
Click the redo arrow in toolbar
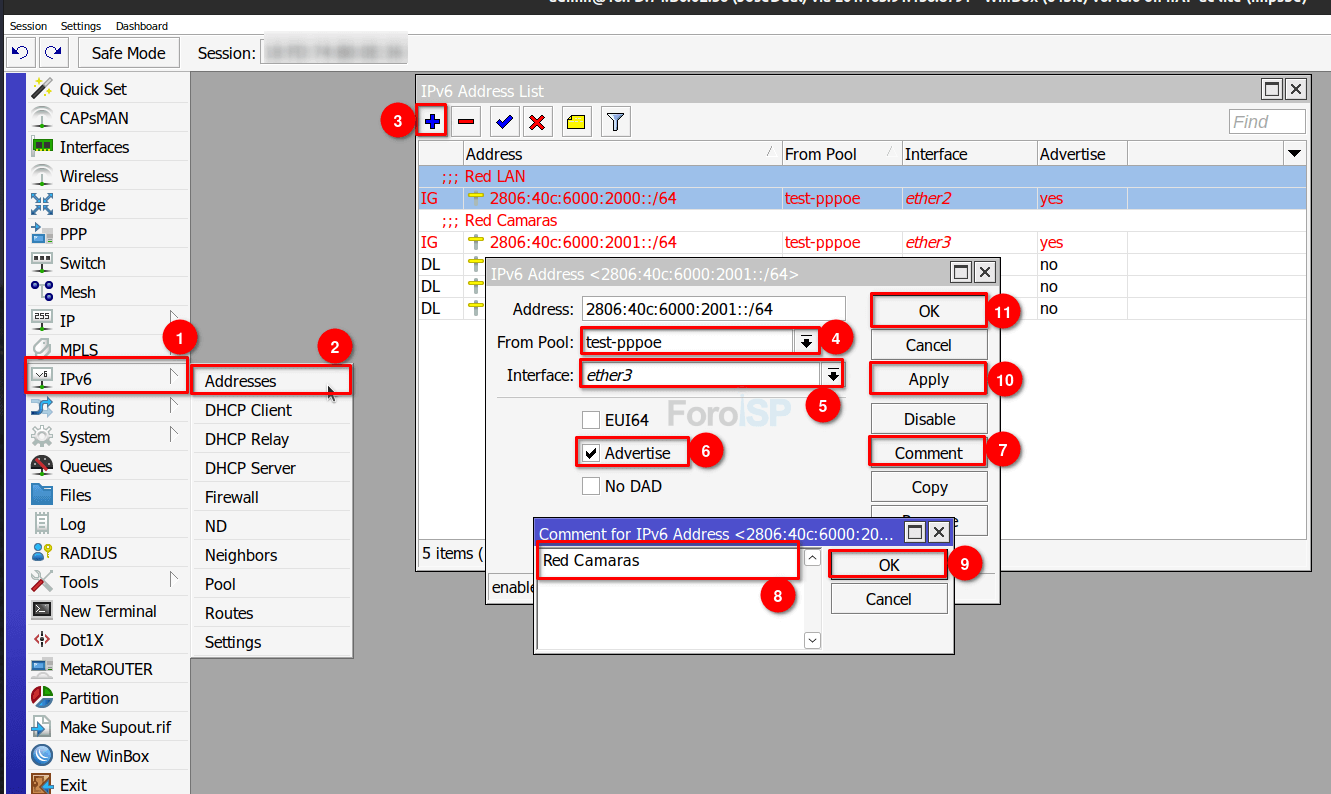[x=54, y=52]
